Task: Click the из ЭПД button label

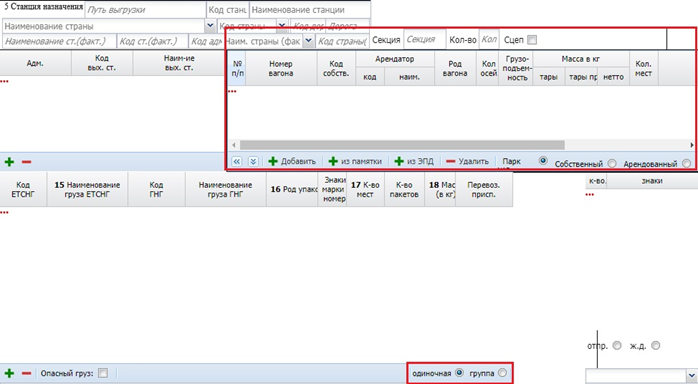Action: click(420, 162)
